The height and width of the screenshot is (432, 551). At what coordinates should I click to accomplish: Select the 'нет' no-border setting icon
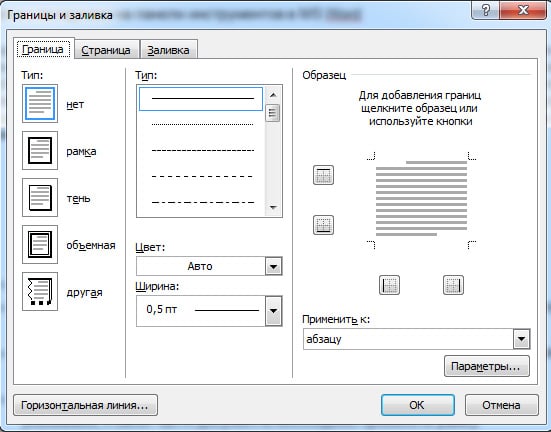40,104
